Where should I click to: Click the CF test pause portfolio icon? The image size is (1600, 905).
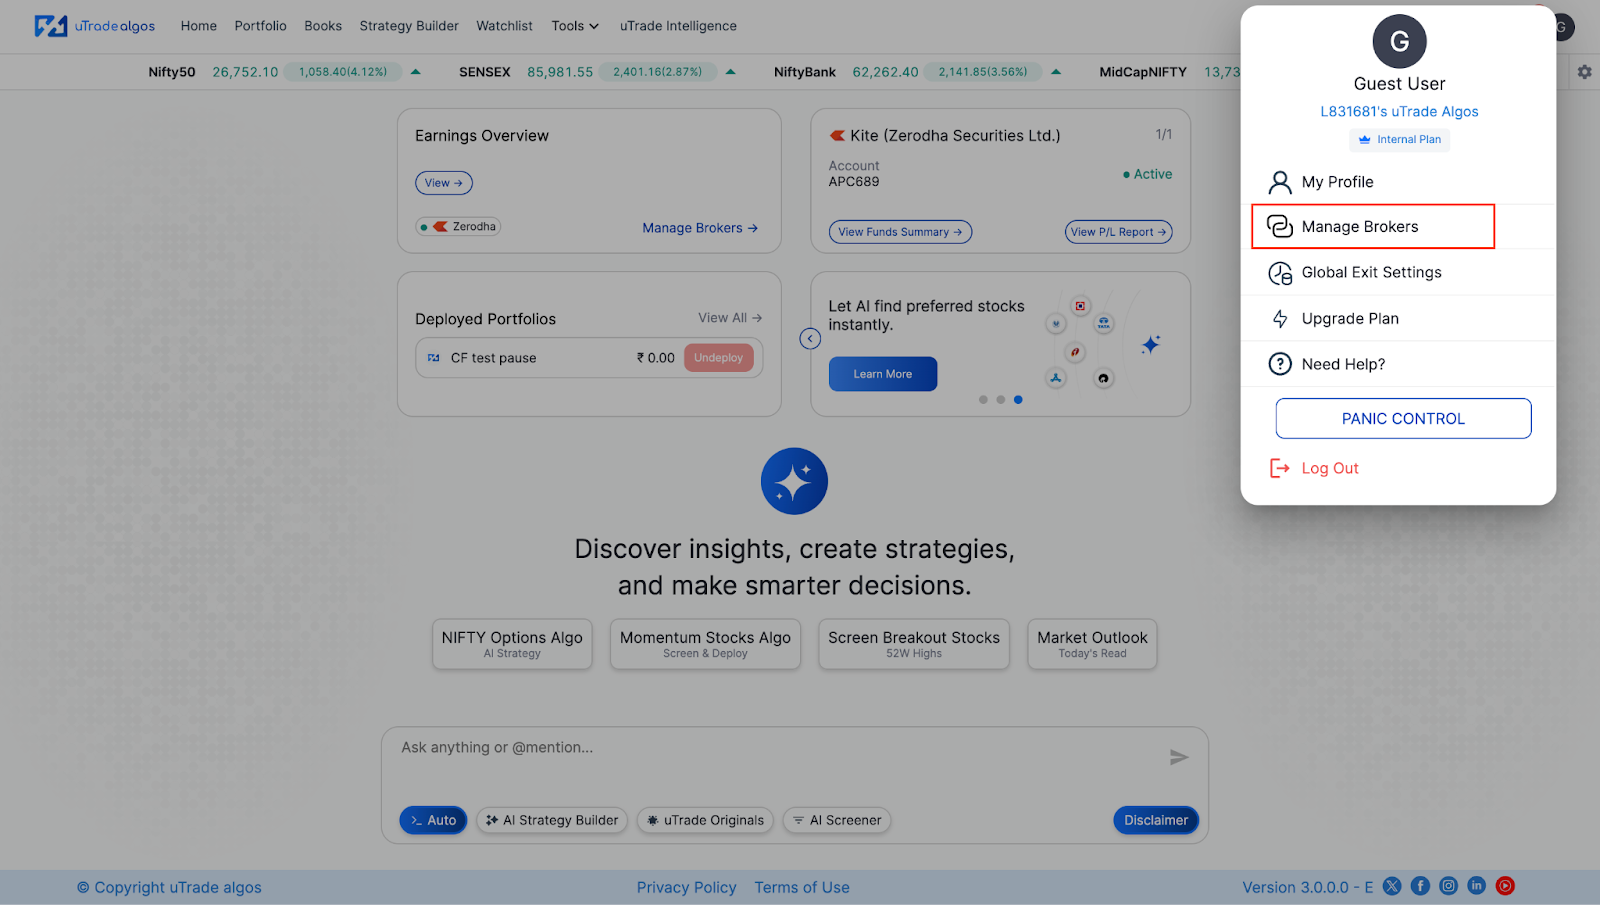click(434, 358)
